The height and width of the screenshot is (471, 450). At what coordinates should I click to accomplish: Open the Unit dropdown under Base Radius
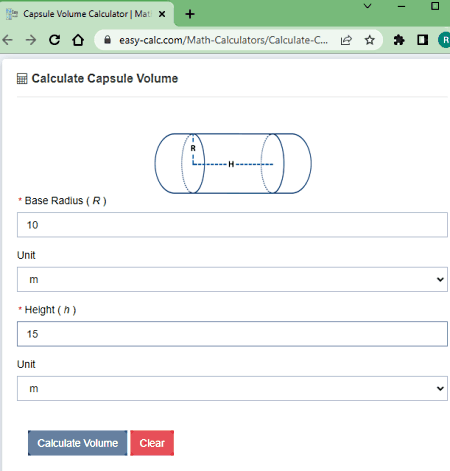[232, 279]
